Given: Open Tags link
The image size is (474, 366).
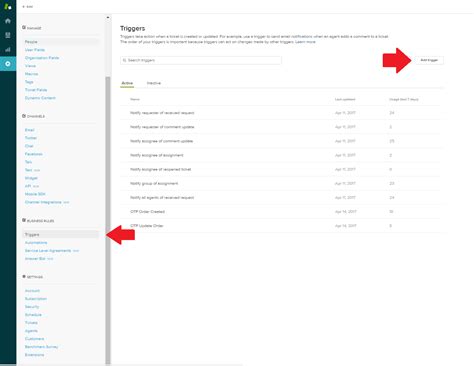Looking at the screenshot, I should (29, 82).
